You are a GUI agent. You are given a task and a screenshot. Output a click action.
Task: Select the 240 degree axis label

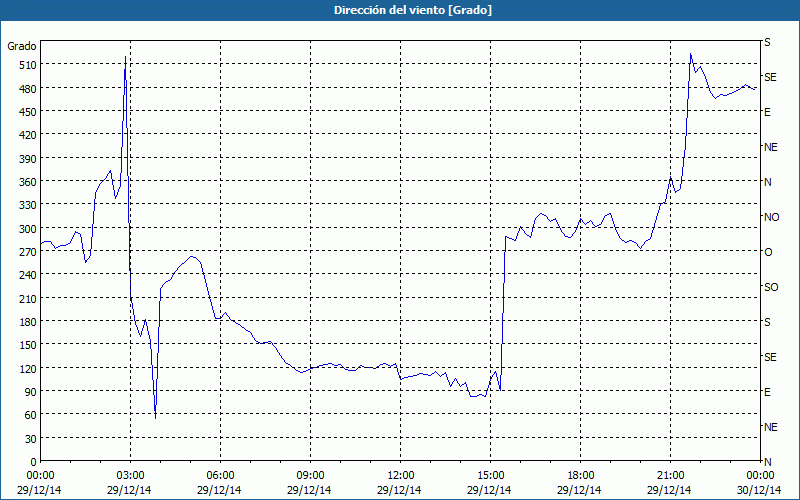coord(28,275)
